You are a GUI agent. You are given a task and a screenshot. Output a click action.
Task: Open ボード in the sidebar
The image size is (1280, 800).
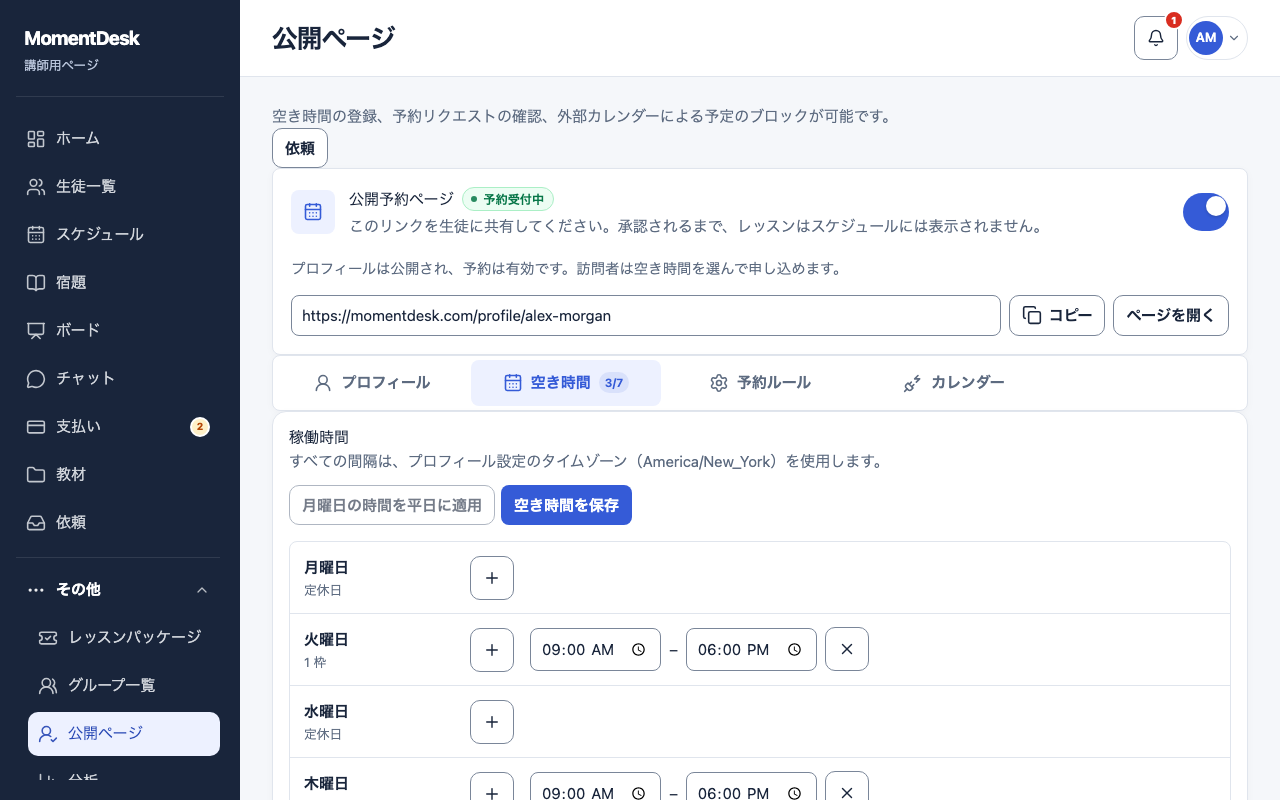[x=120, y=330]
